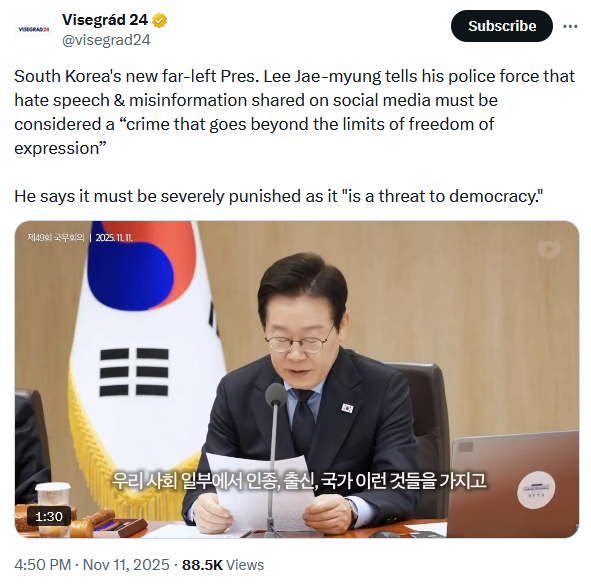Open the Visegrád 24 profile avatar
Screen dimensions: 591x584
click(34, 29)
